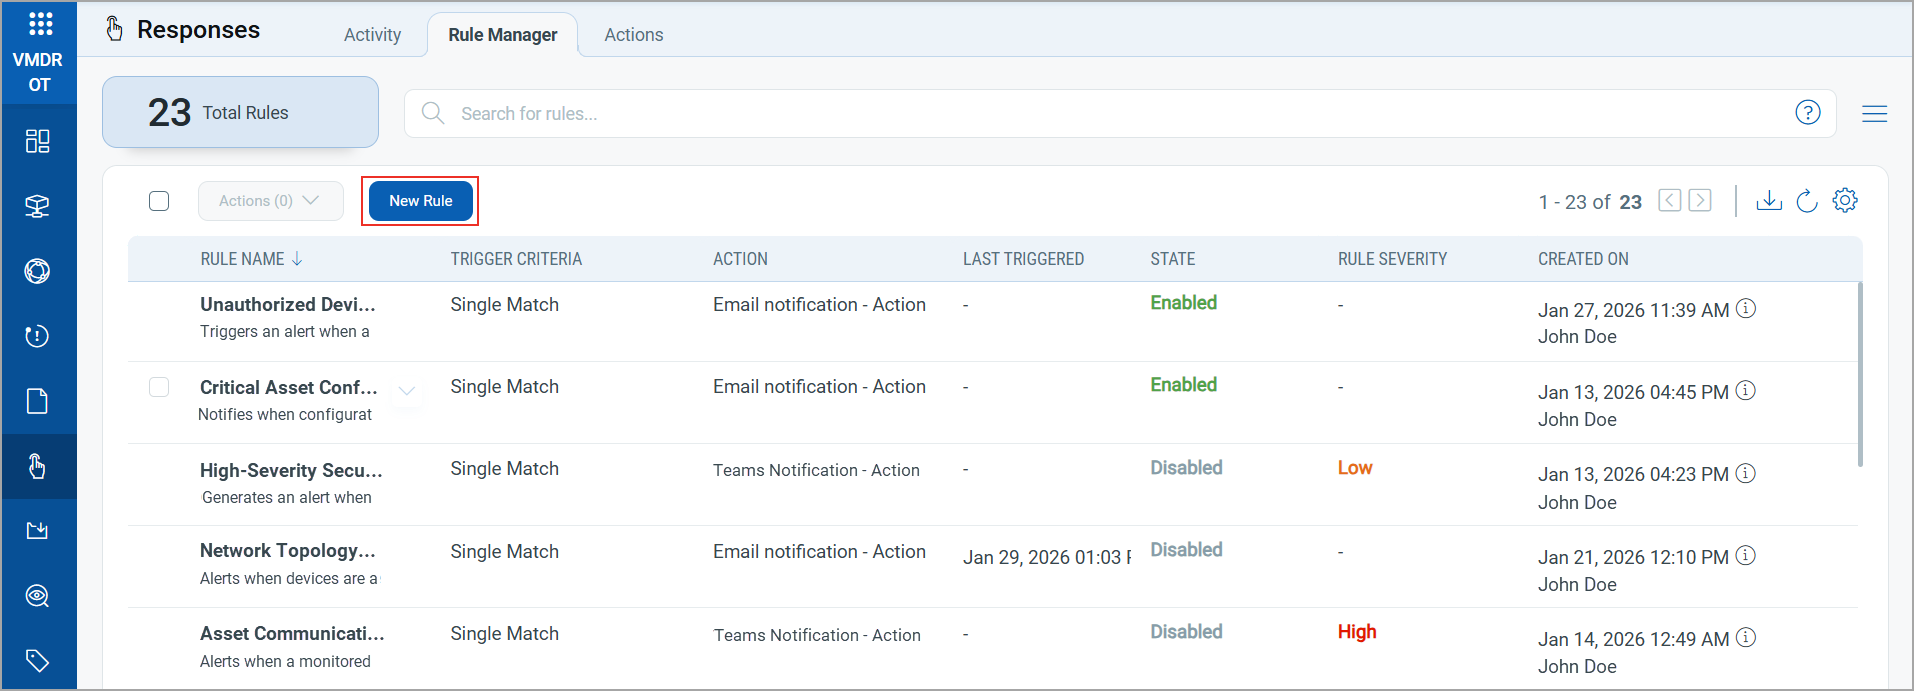Click the download rules icon

1769,201
